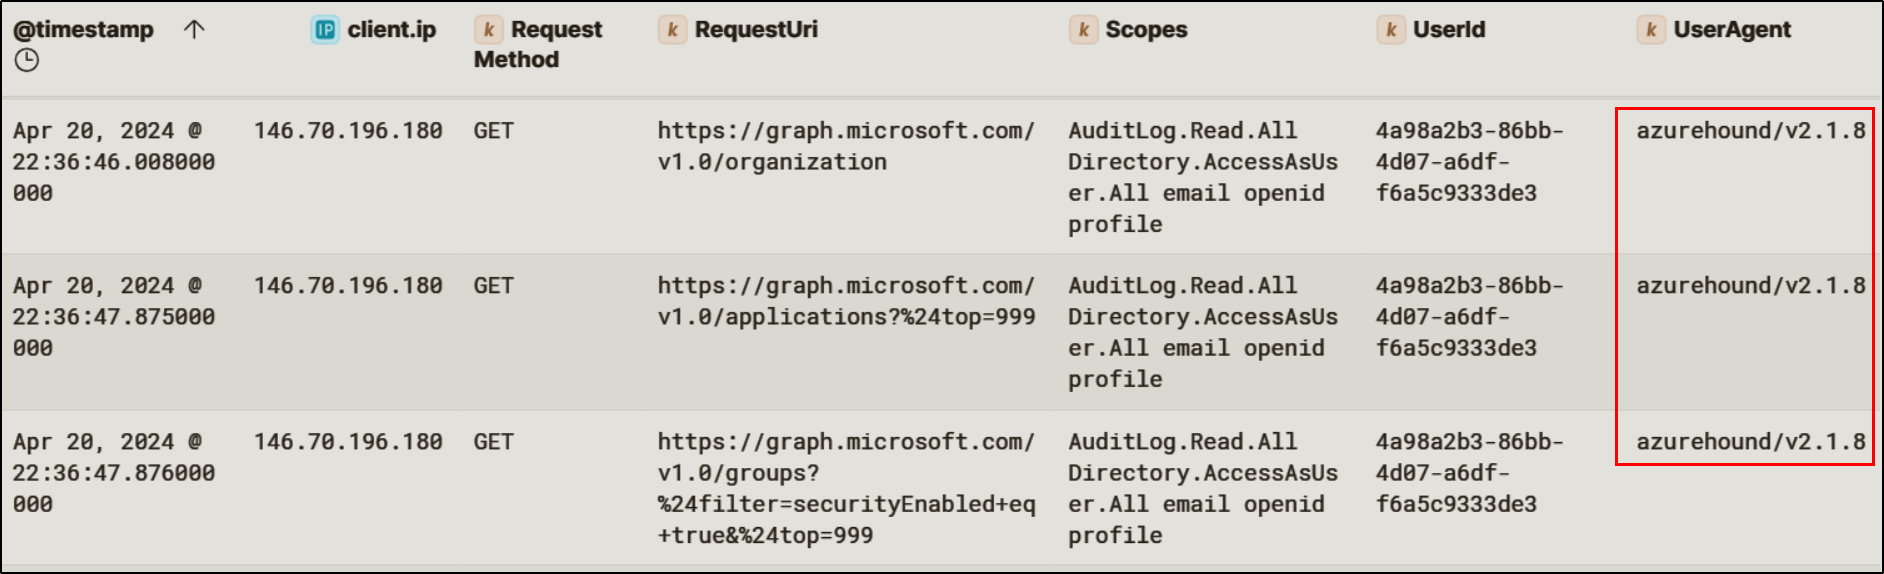
Task: Click the keyword icon beside UserId
Action: (x=1390, y=30)
